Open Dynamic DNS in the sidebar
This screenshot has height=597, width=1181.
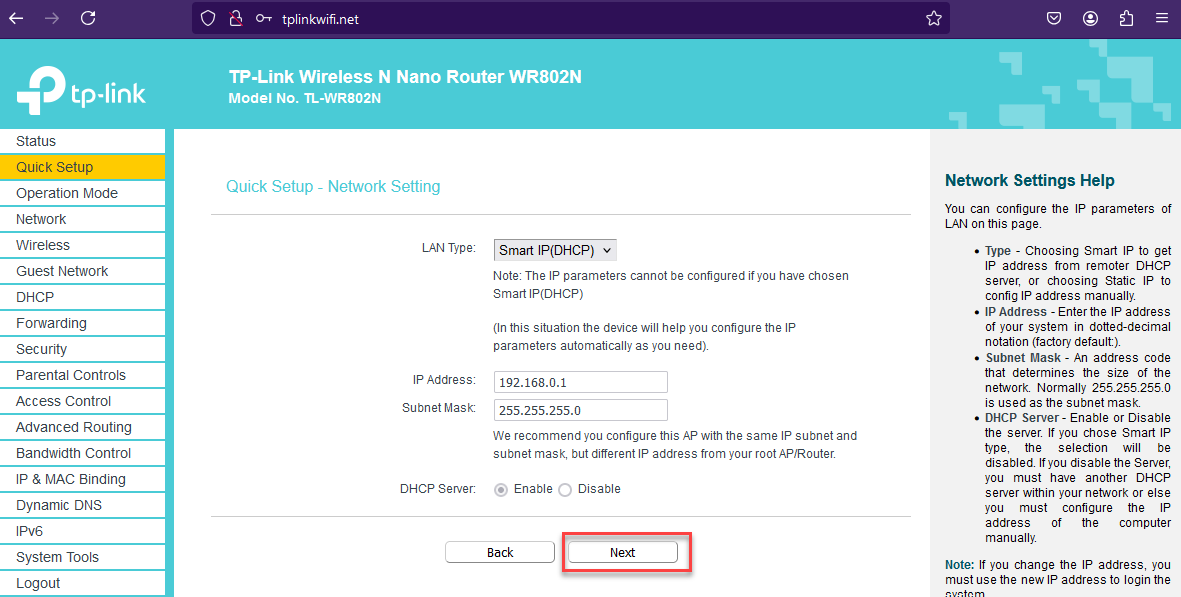pos(82,505)
